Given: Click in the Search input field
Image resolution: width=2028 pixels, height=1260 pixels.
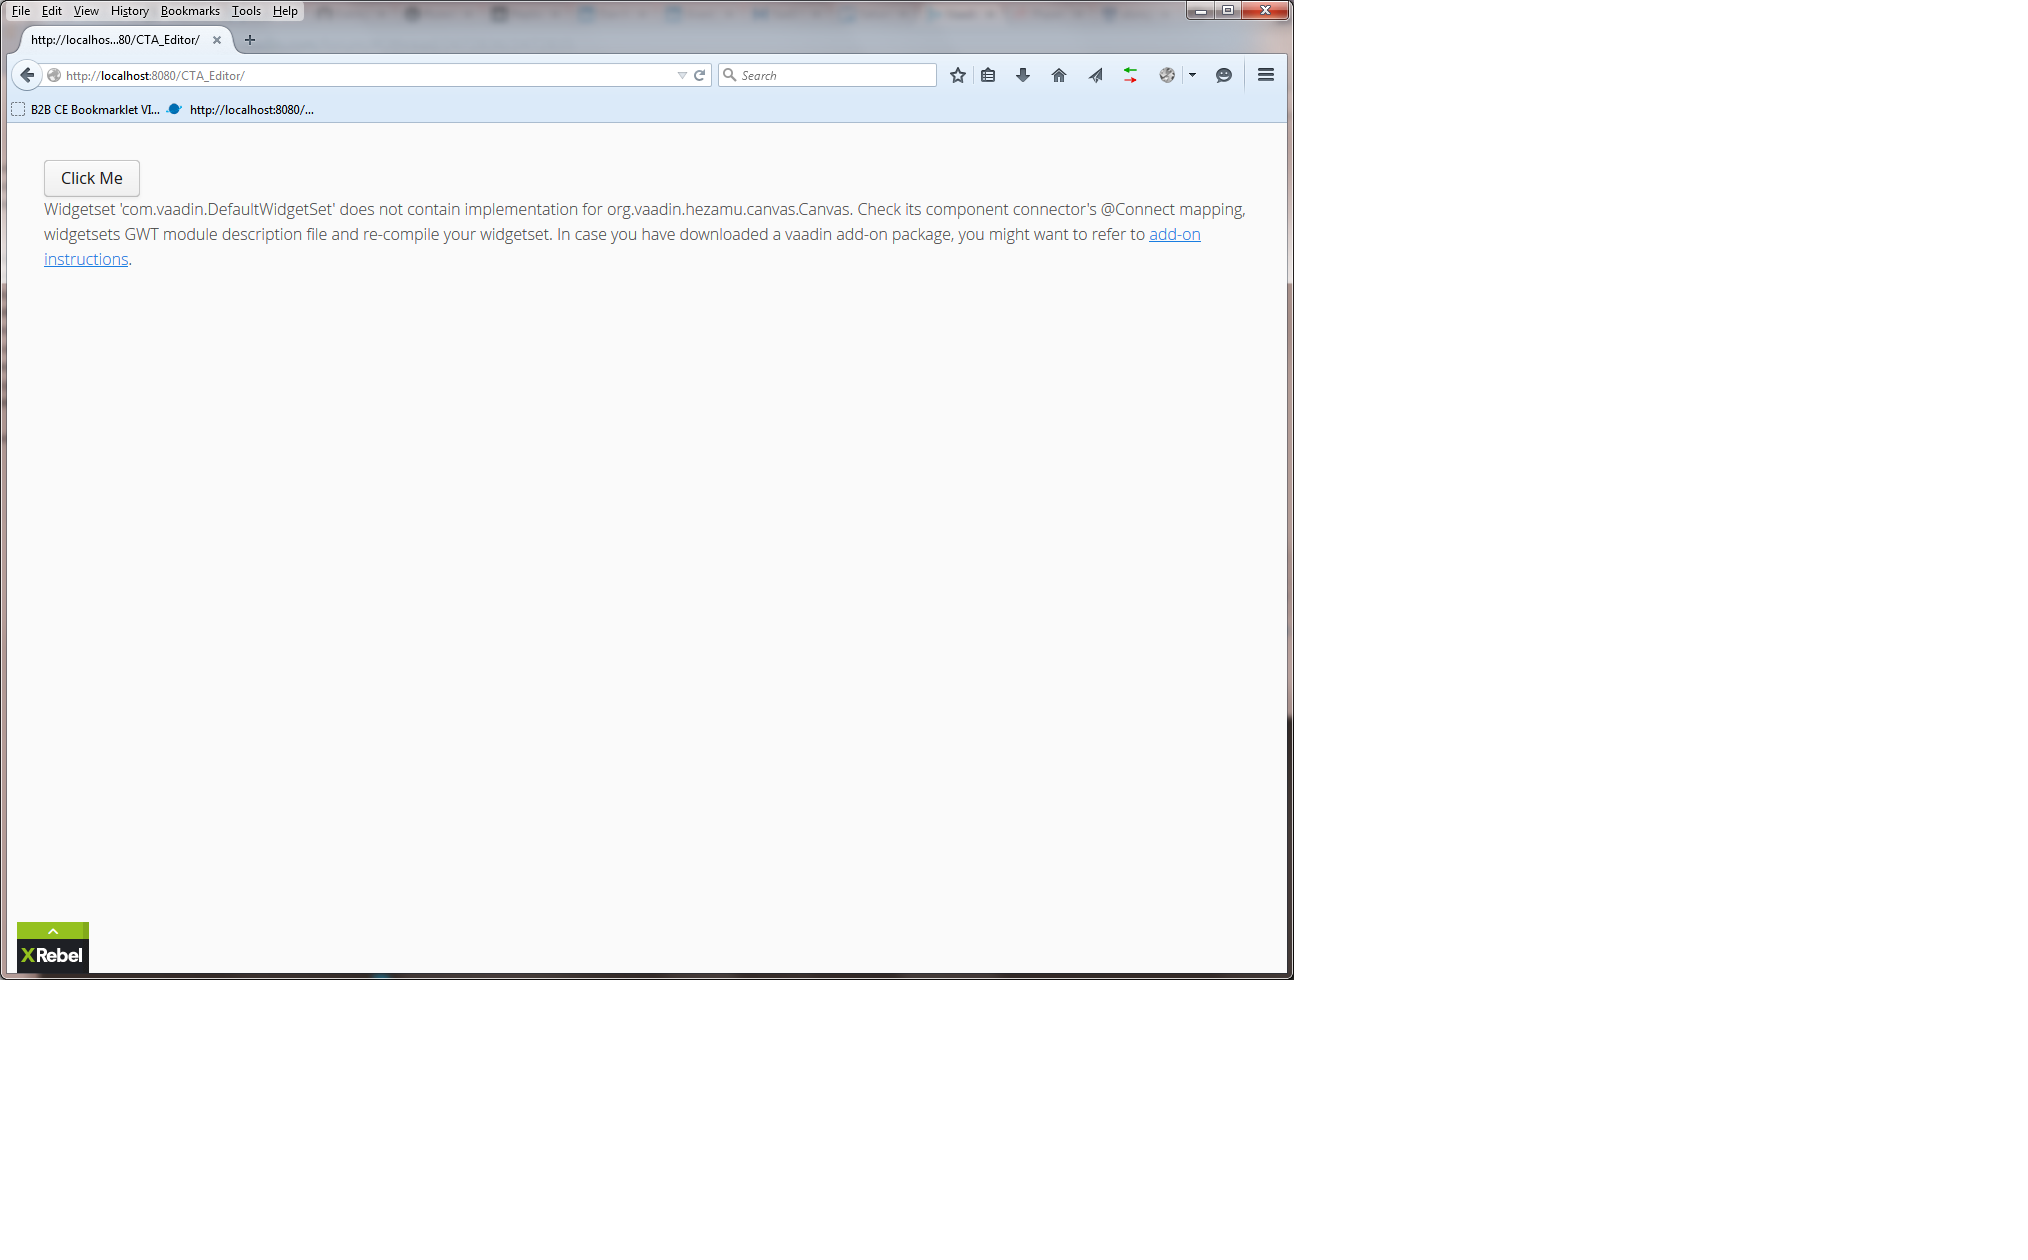Looking at the screenshot, I should pos(835,75).
